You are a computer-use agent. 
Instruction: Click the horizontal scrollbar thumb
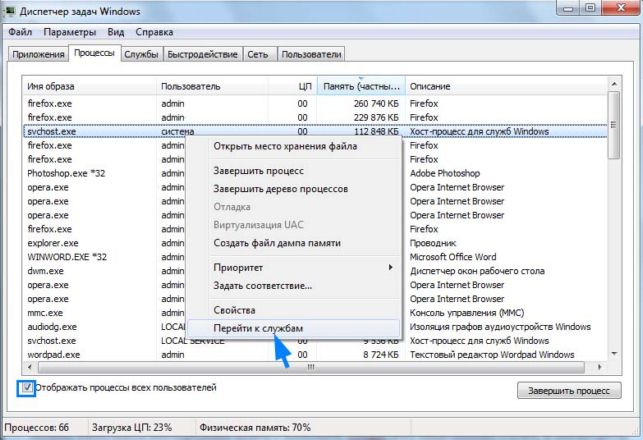tap(311, 367)
